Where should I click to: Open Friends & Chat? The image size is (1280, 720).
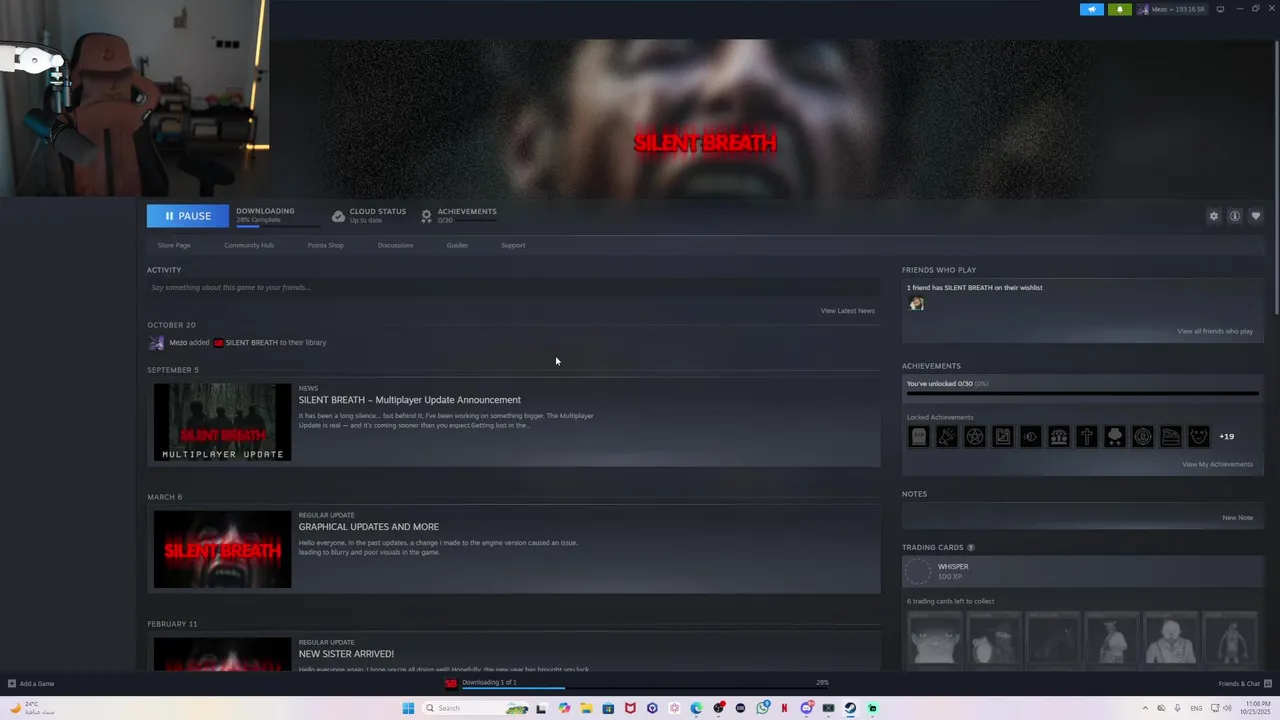1245,684
